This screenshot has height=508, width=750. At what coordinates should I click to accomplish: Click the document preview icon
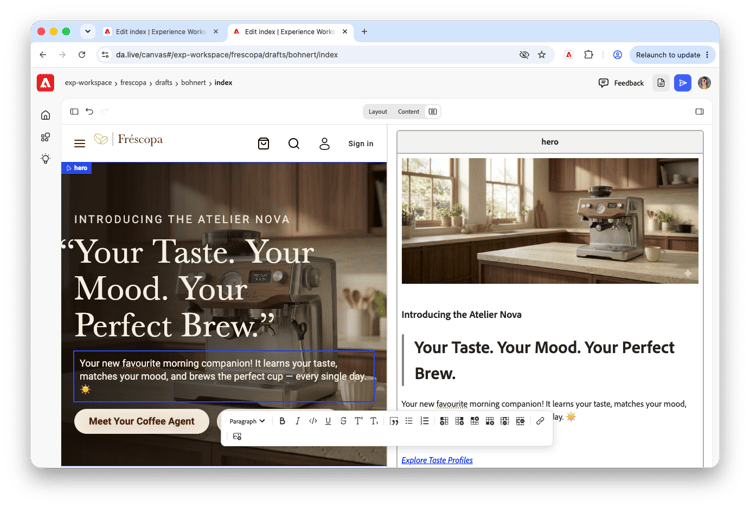661,83
